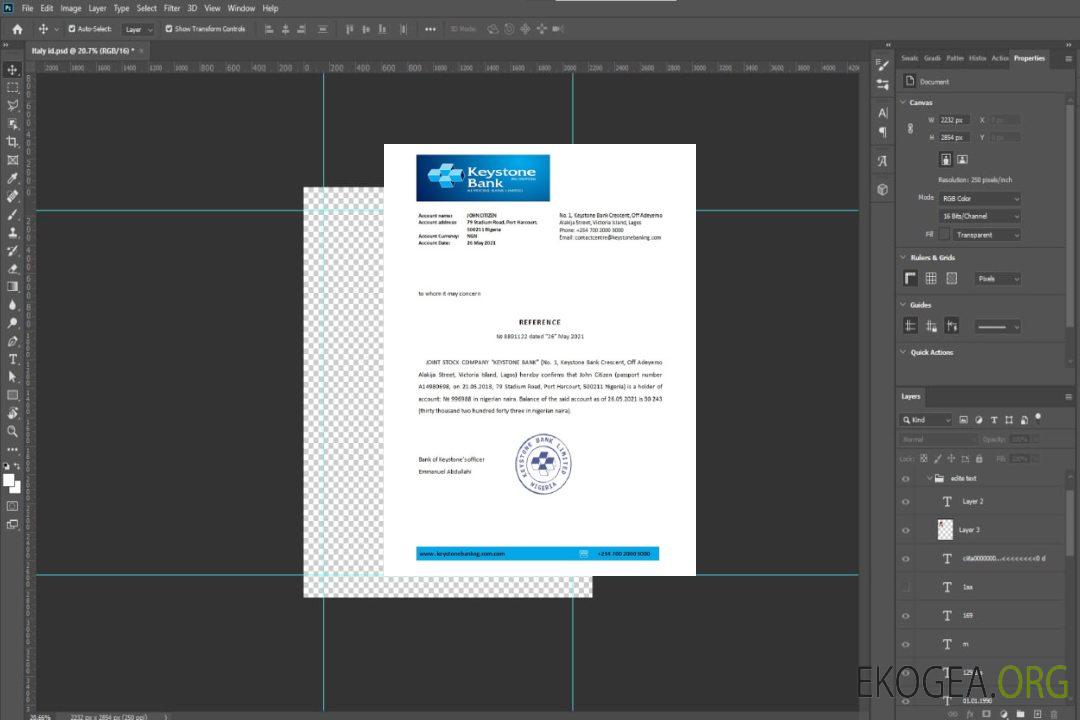The height and width of the screenshot is (720, 1080).
Task: Open the 3D panel cube icon
Action: click(882, 189)
